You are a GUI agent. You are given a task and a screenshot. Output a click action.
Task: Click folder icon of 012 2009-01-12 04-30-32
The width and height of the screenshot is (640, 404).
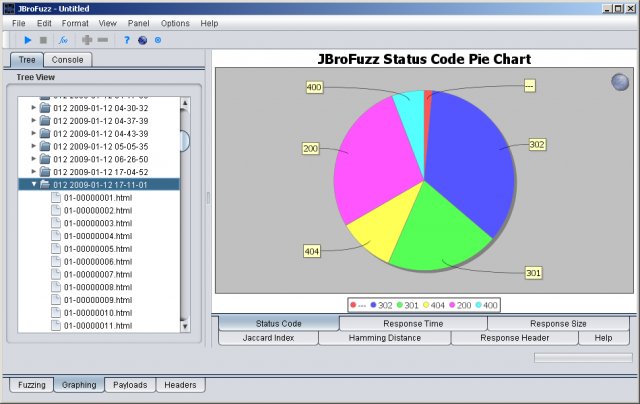pos(45,108)
